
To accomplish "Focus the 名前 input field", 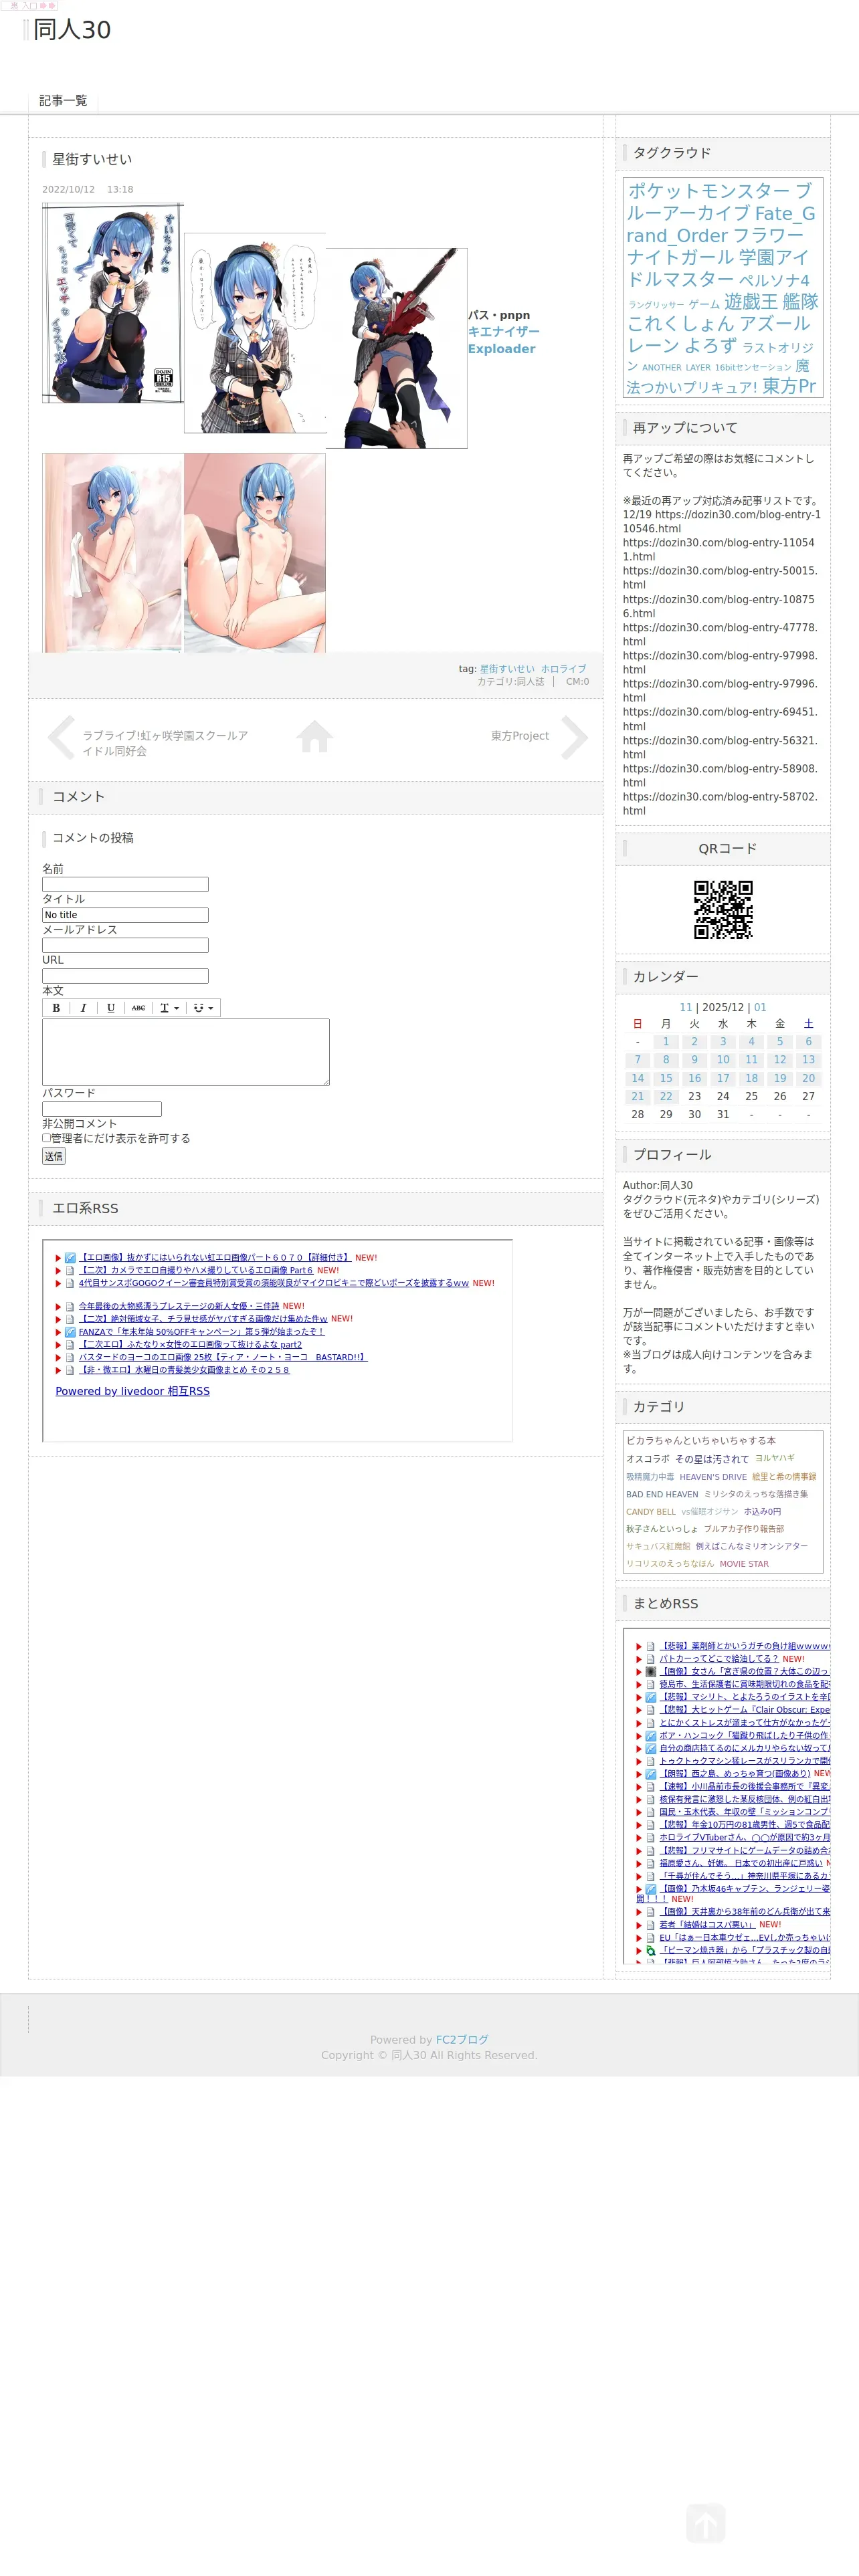I will (125, 885).
